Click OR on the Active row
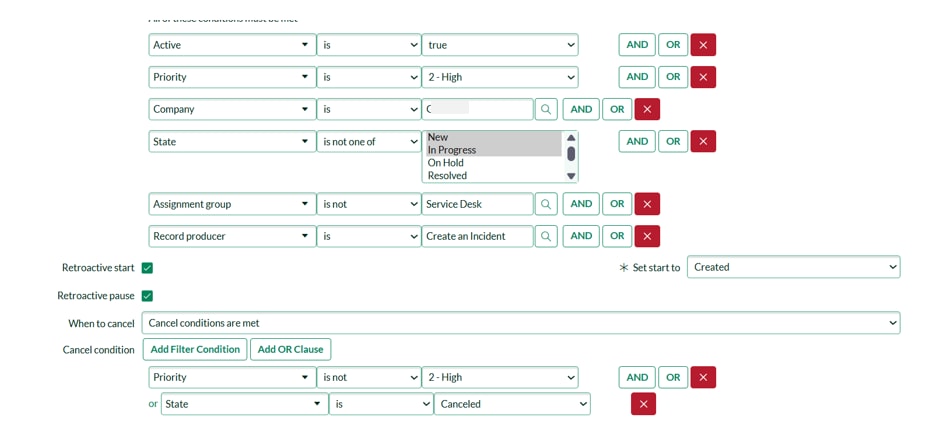 pos(673,45)
